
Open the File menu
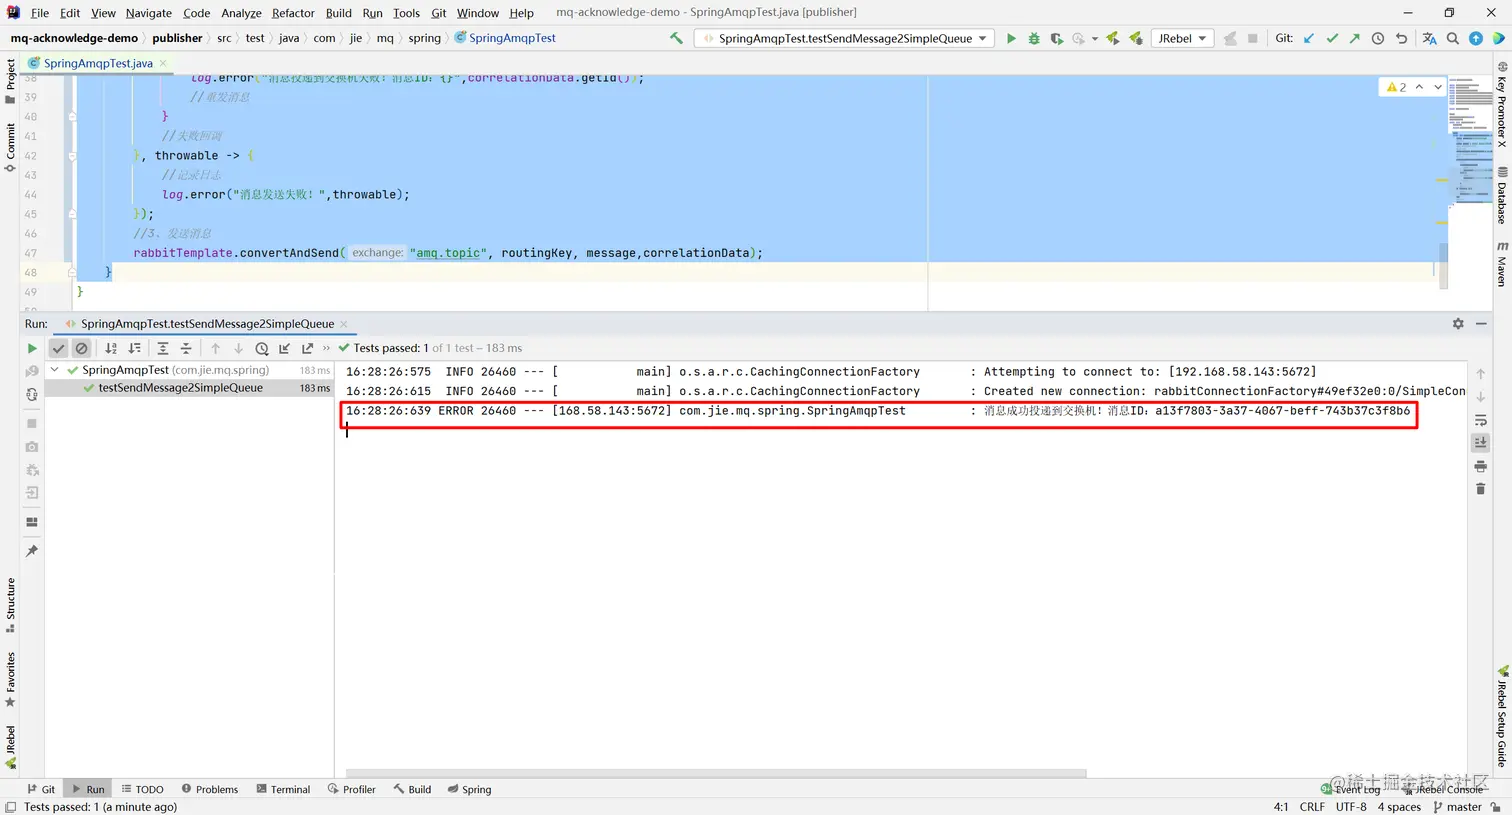pos(40,13)
